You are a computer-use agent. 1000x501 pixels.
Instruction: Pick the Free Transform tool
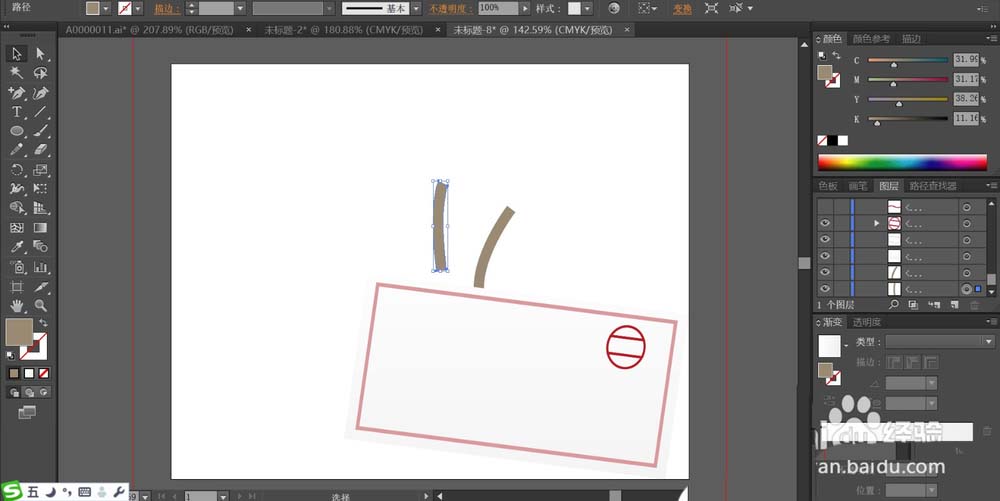pyautogui.click(x=40, y=189)
